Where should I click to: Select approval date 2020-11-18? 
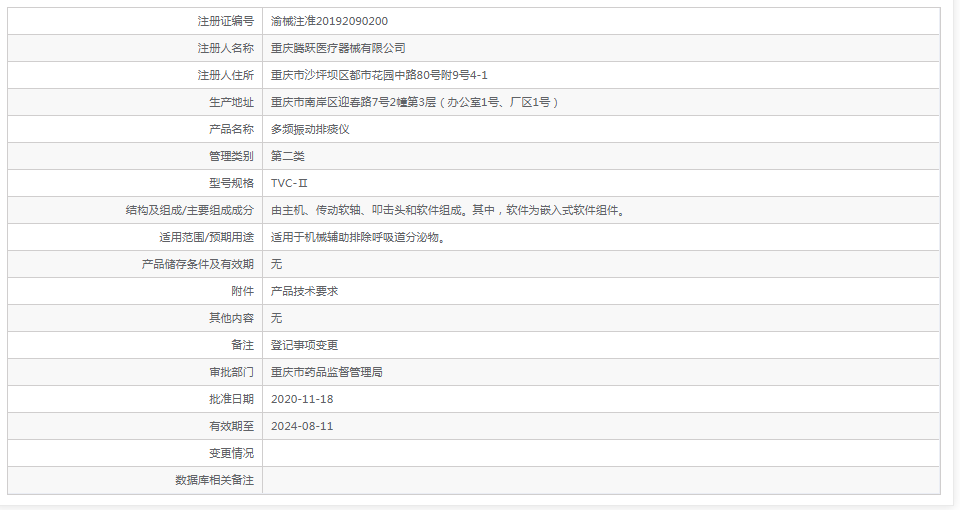coord(302,399)
